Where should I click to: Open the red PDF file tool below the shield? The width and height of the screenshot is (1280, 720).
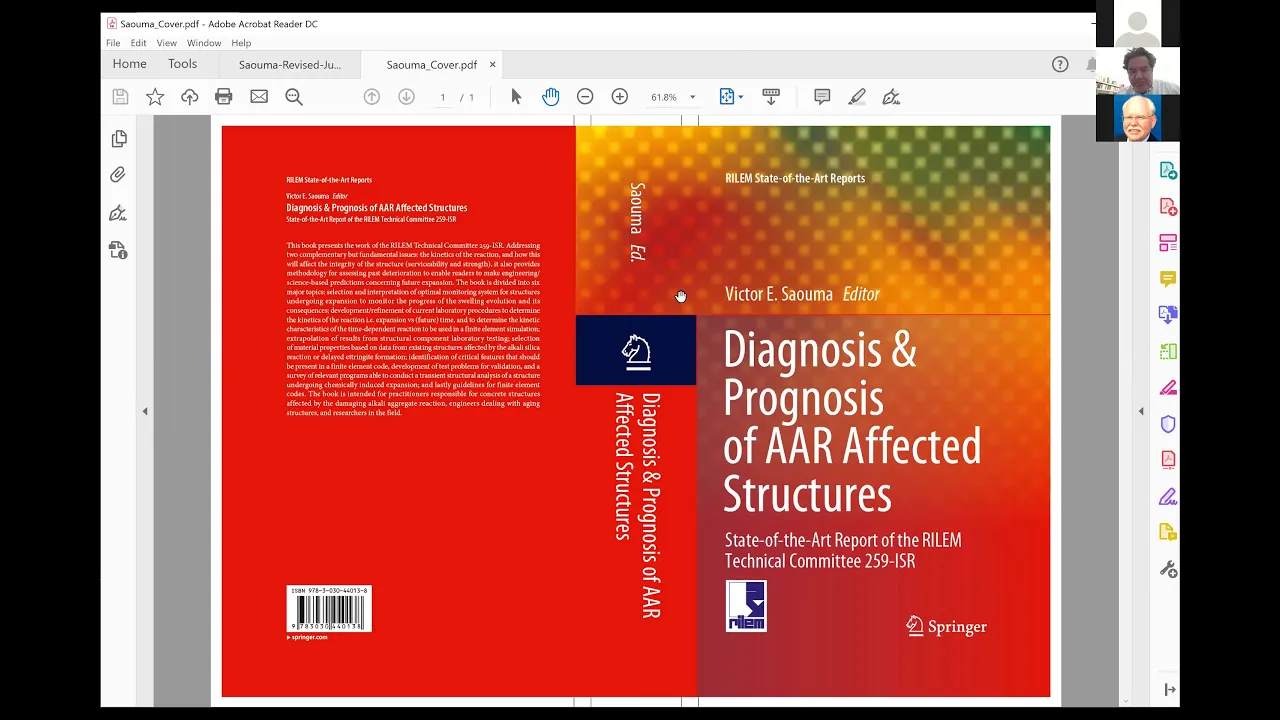click(x=1168, y=460)
